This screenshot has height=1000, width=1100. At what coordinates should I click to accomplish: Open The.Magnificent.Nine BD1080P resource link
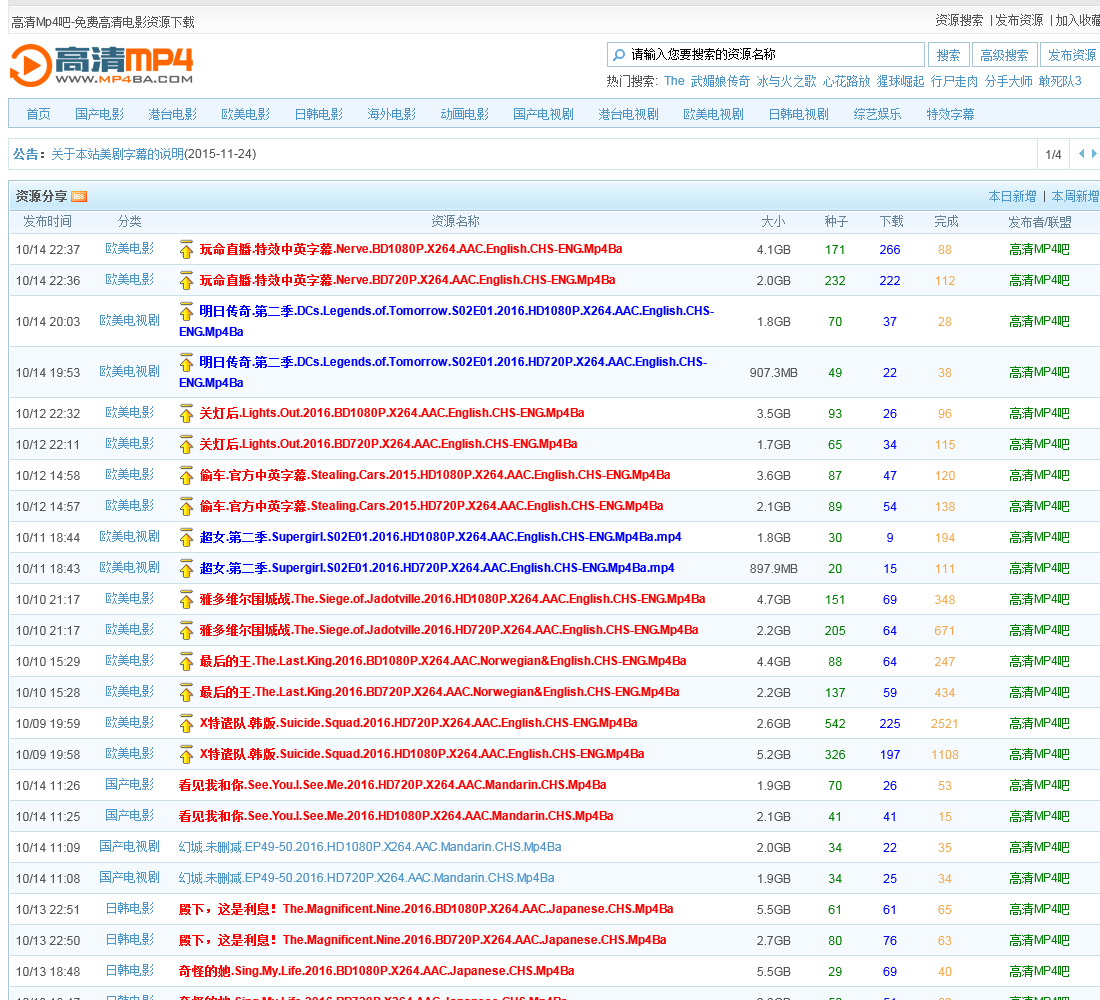tap(426, 909)
